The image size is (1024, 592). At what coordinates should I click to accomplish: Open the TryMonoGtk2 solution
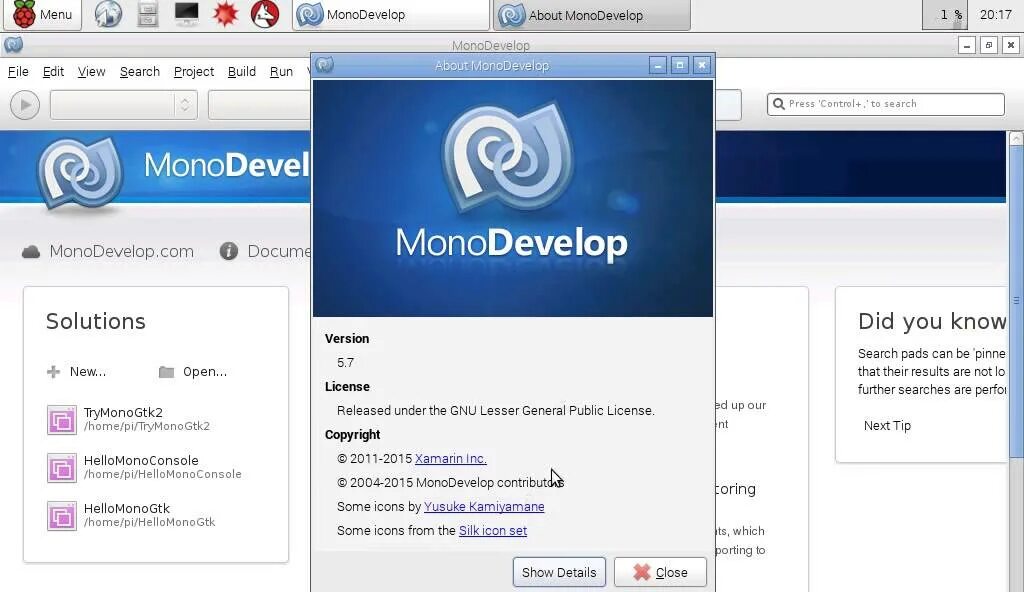(146, 419)
